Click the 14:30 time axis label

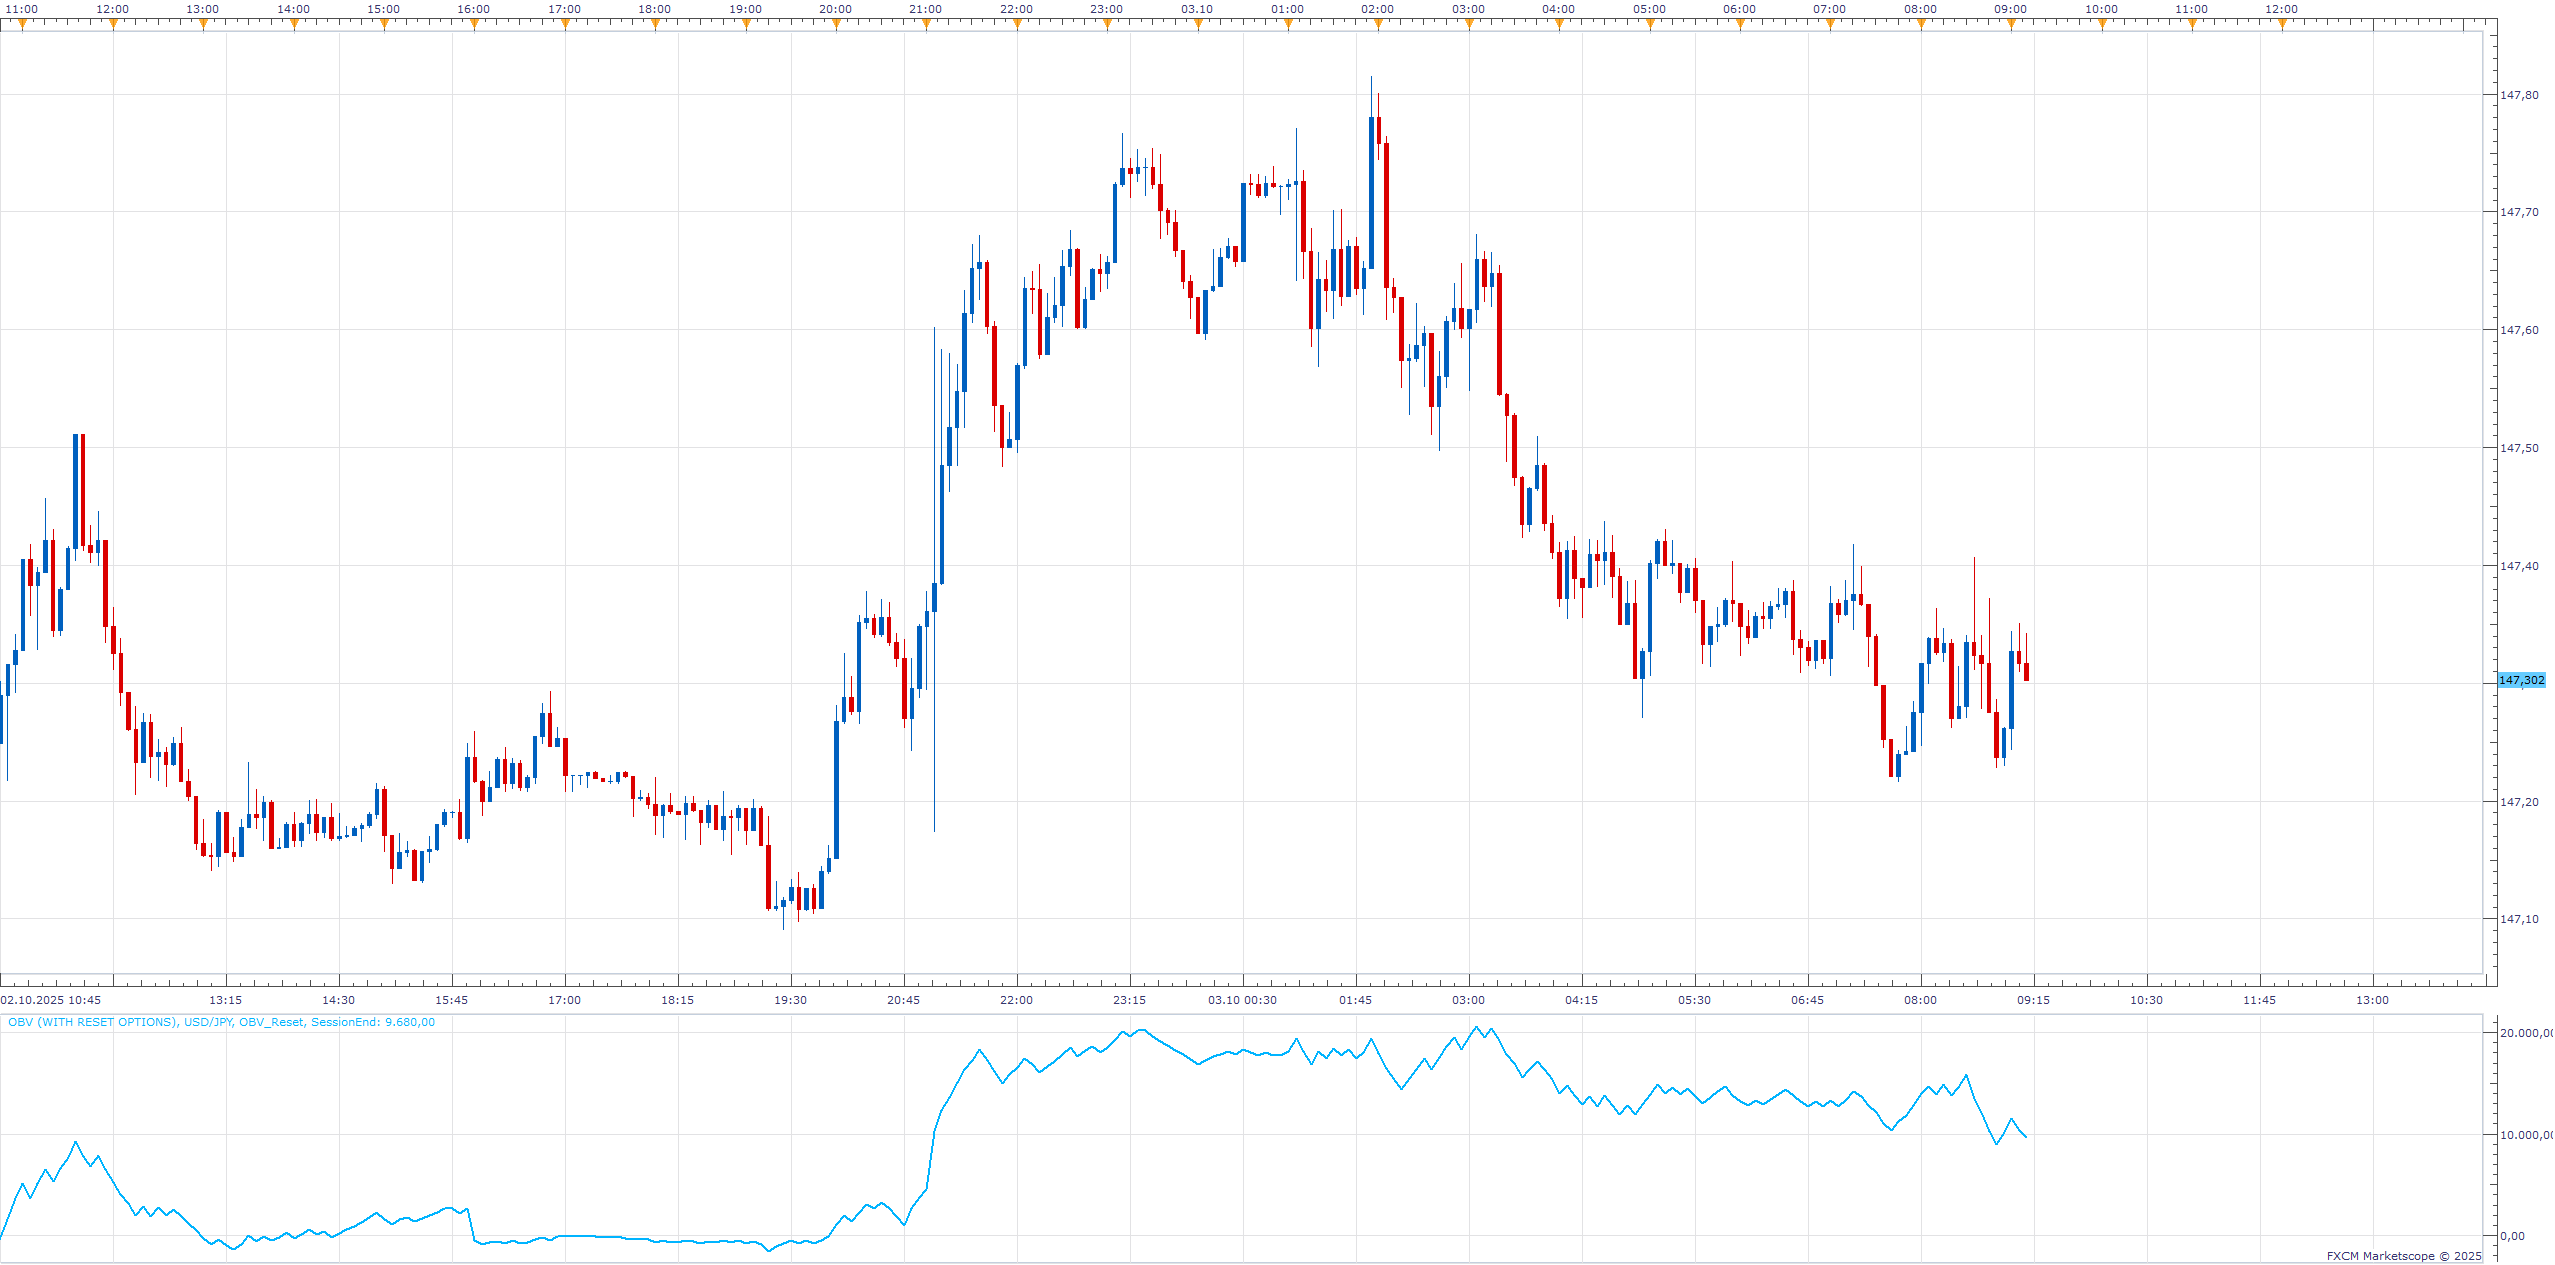coord(339,1000)
